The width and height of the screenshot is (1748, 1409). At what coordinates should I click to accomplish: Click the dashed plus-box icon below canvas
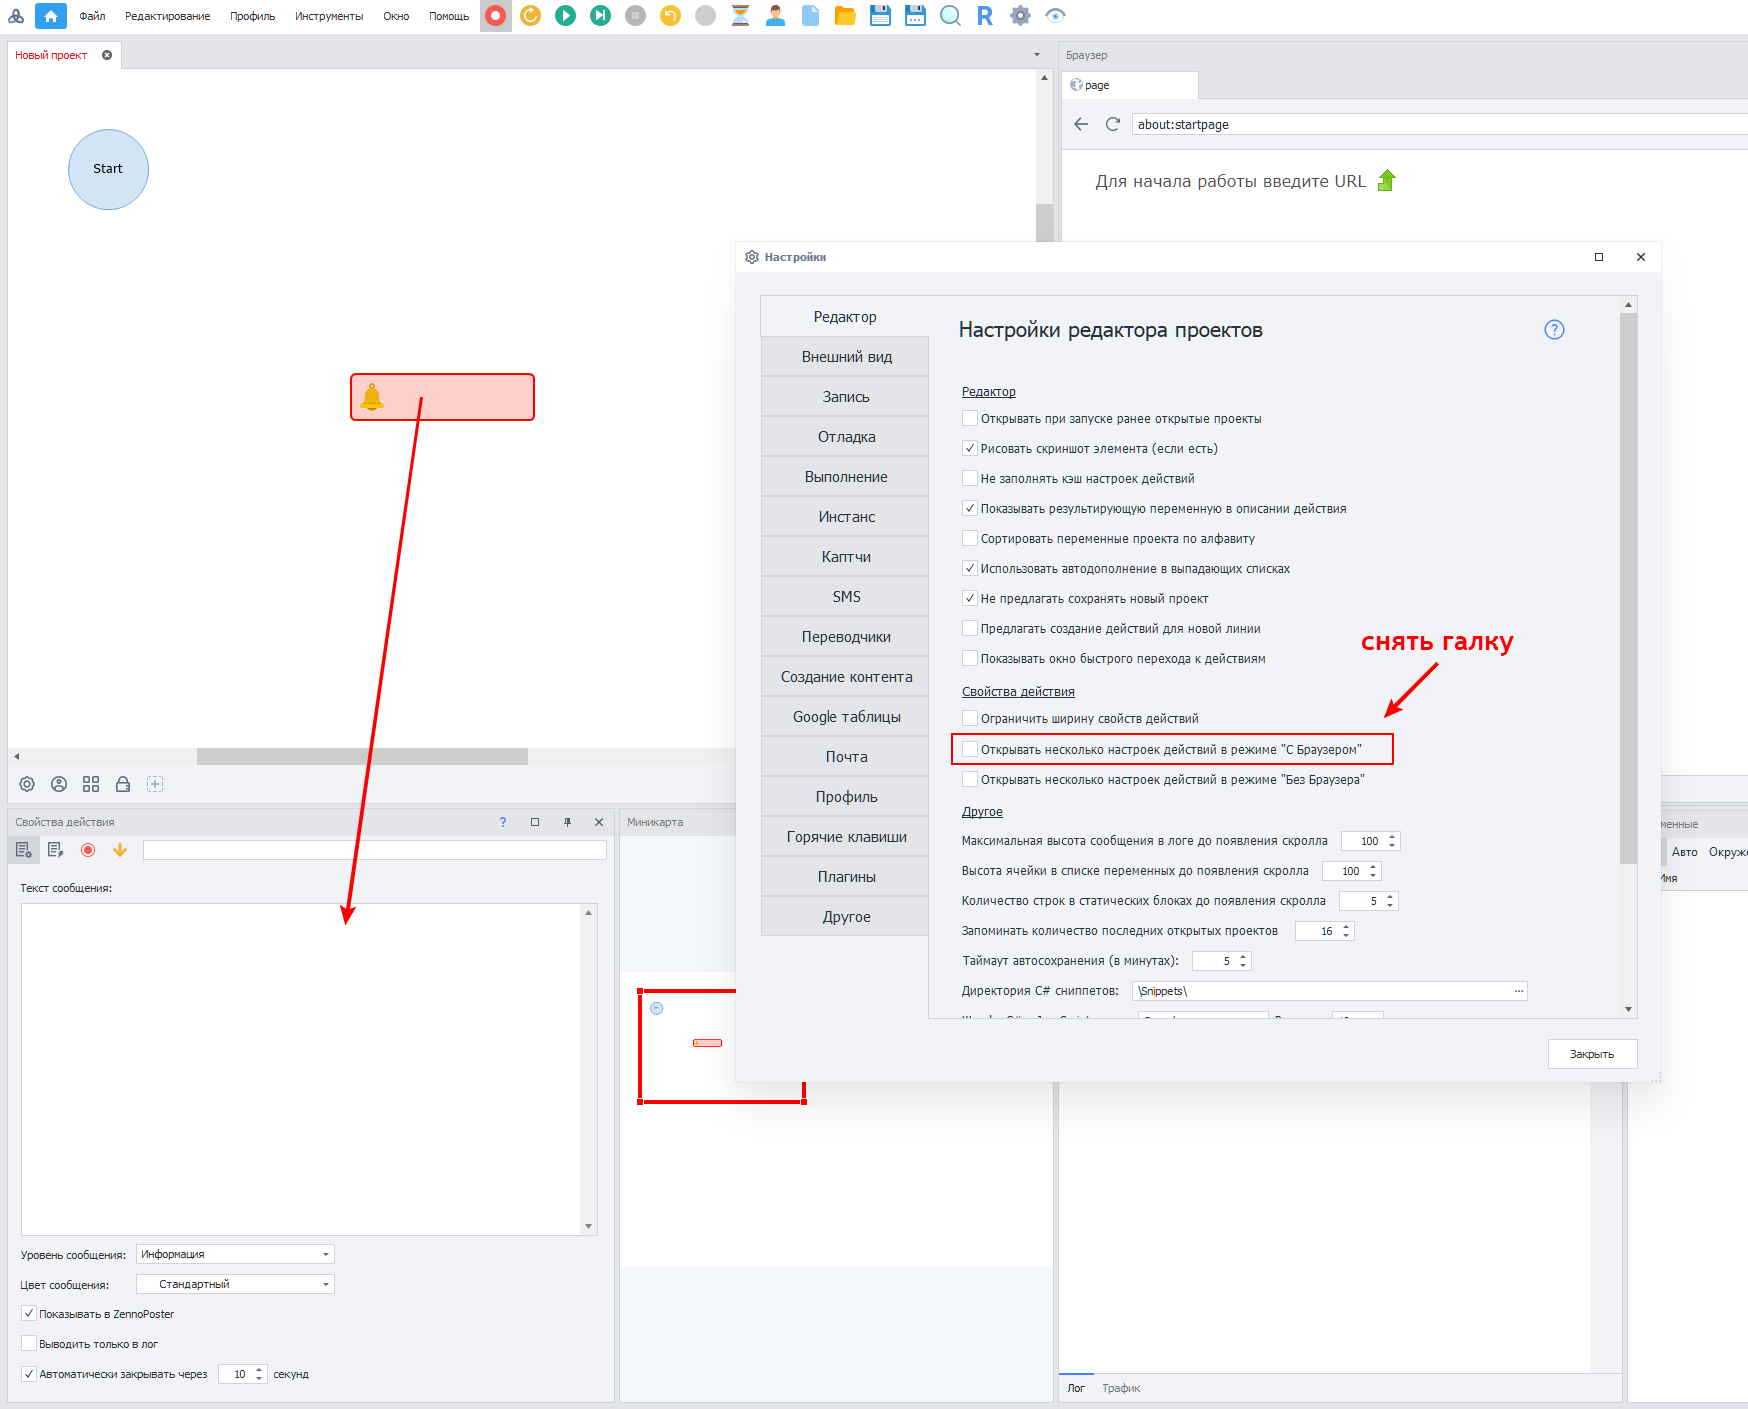tap(155, 784)
